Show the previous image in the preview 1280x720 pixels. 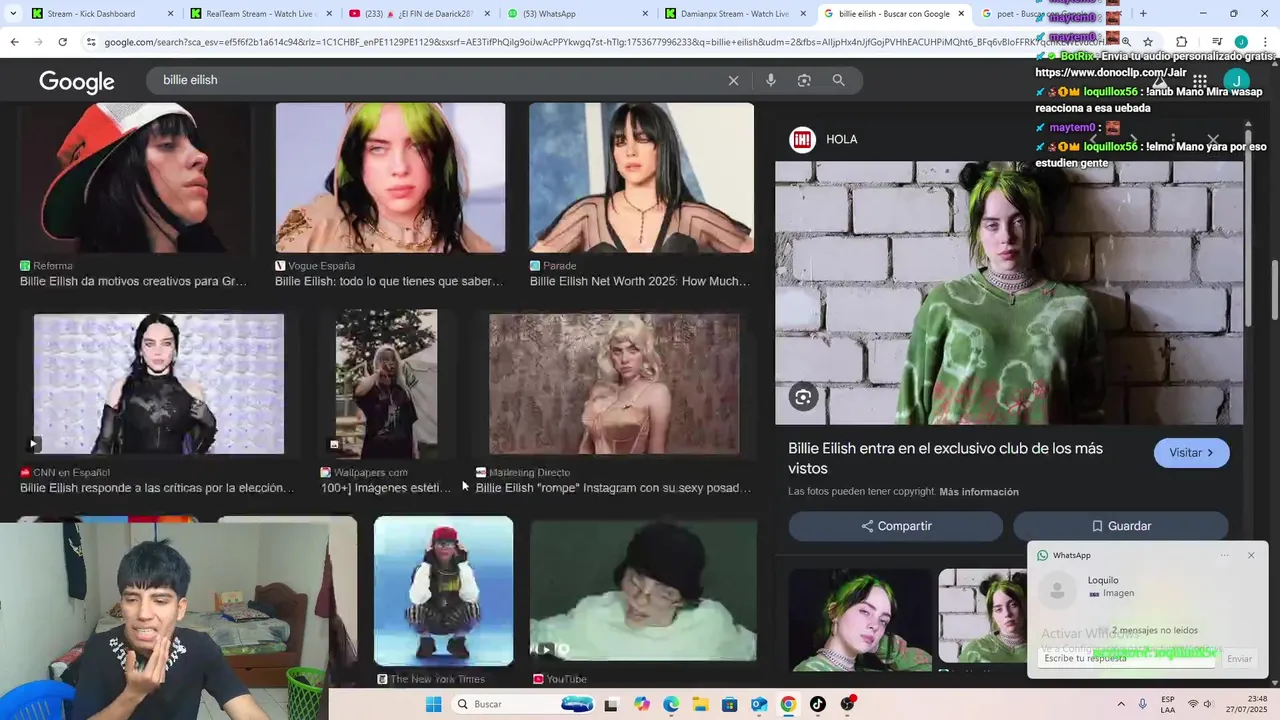[x=1093, y=140]
